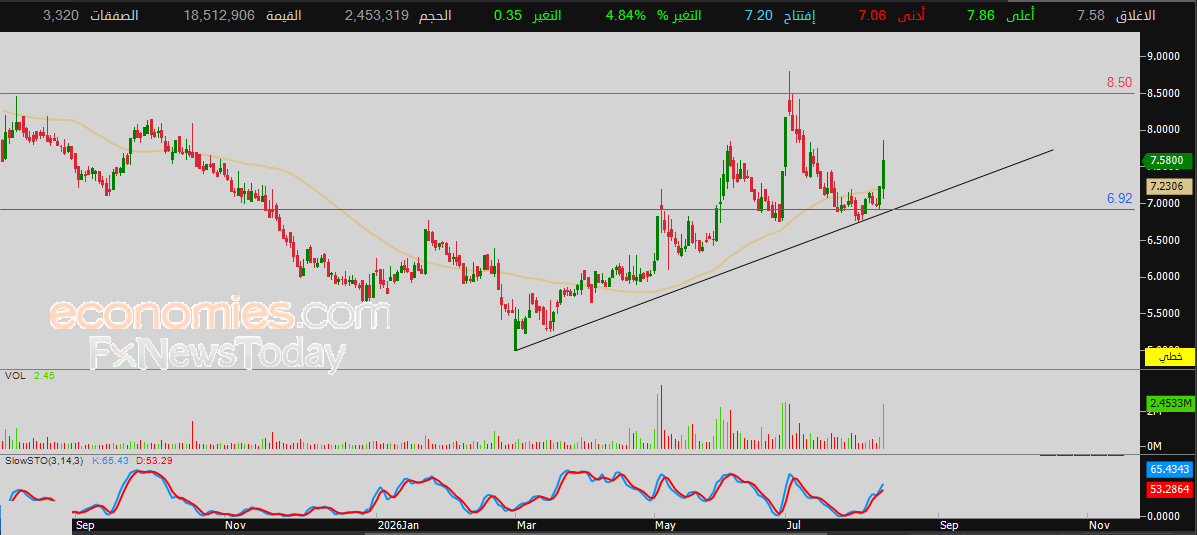Click the beige 7.2306 moving average tag
The height and width of the screenshot is (535, 1197).
[x=1170, y=185]
